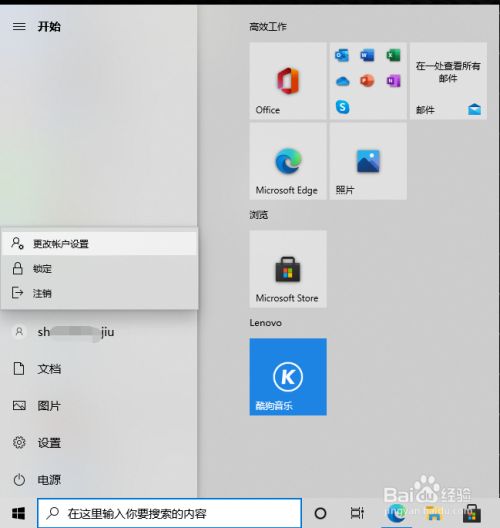Open File Explorer from the taskbar
This screenshot has width=500, height=528.
tap(433, 514)
